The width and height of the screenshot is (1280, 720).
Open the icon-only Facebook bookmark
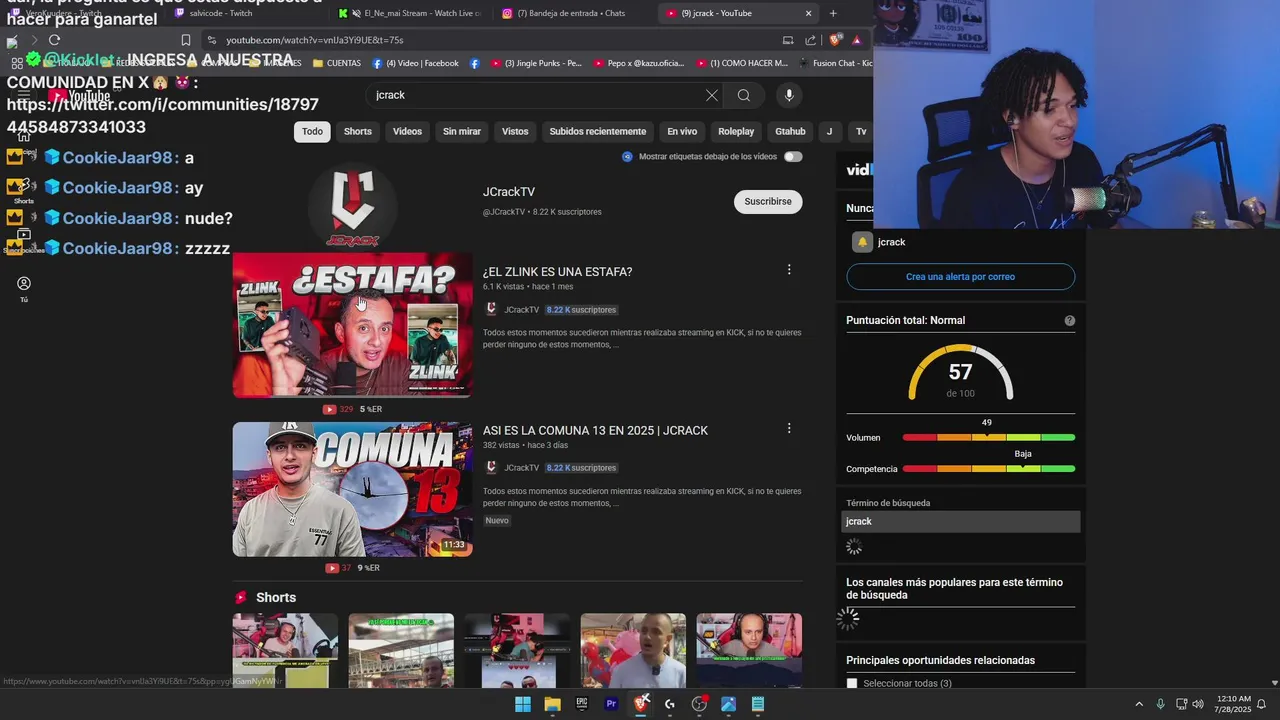tap(474, 63)
